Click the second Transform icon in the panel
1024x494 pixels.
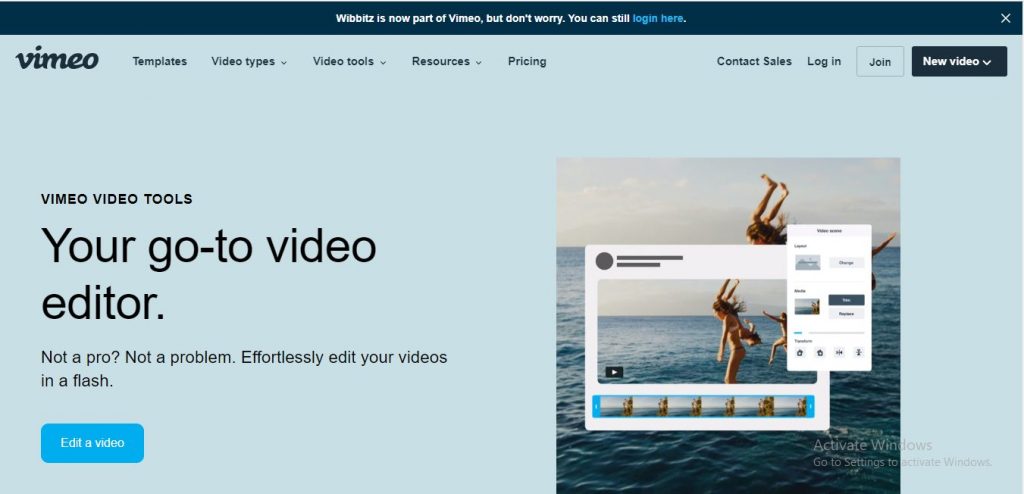[820, 352]
